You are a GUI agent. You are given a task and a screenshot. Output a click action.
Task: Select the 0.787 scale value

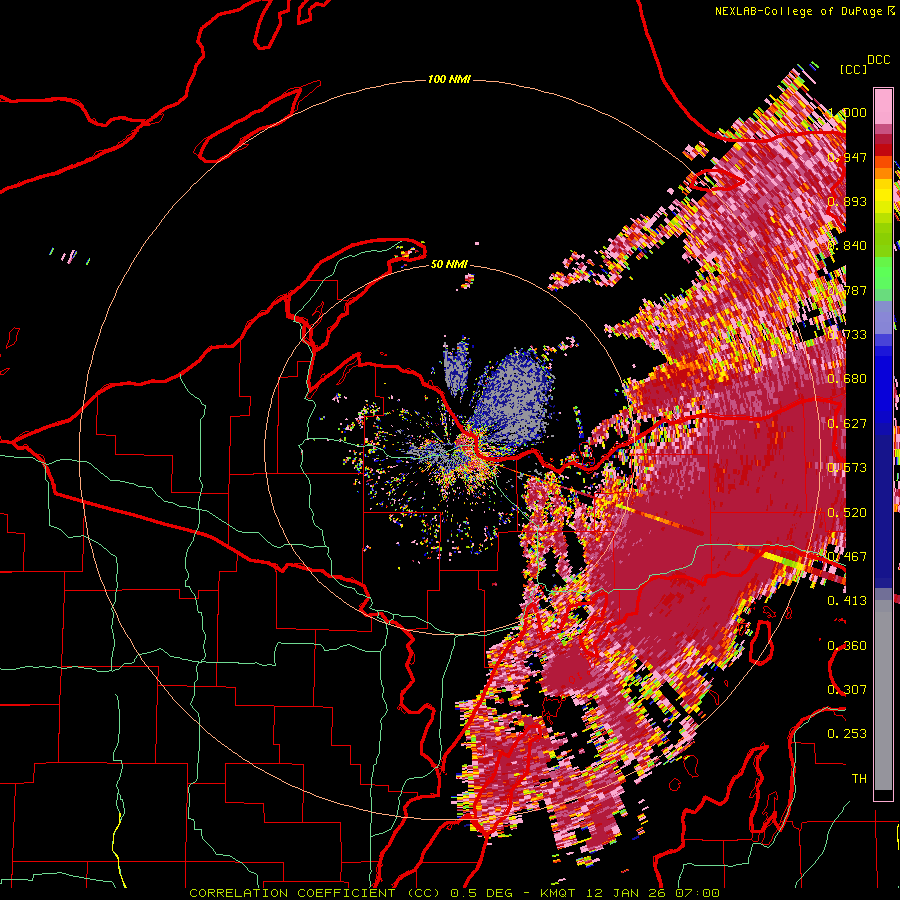[847, 290]
